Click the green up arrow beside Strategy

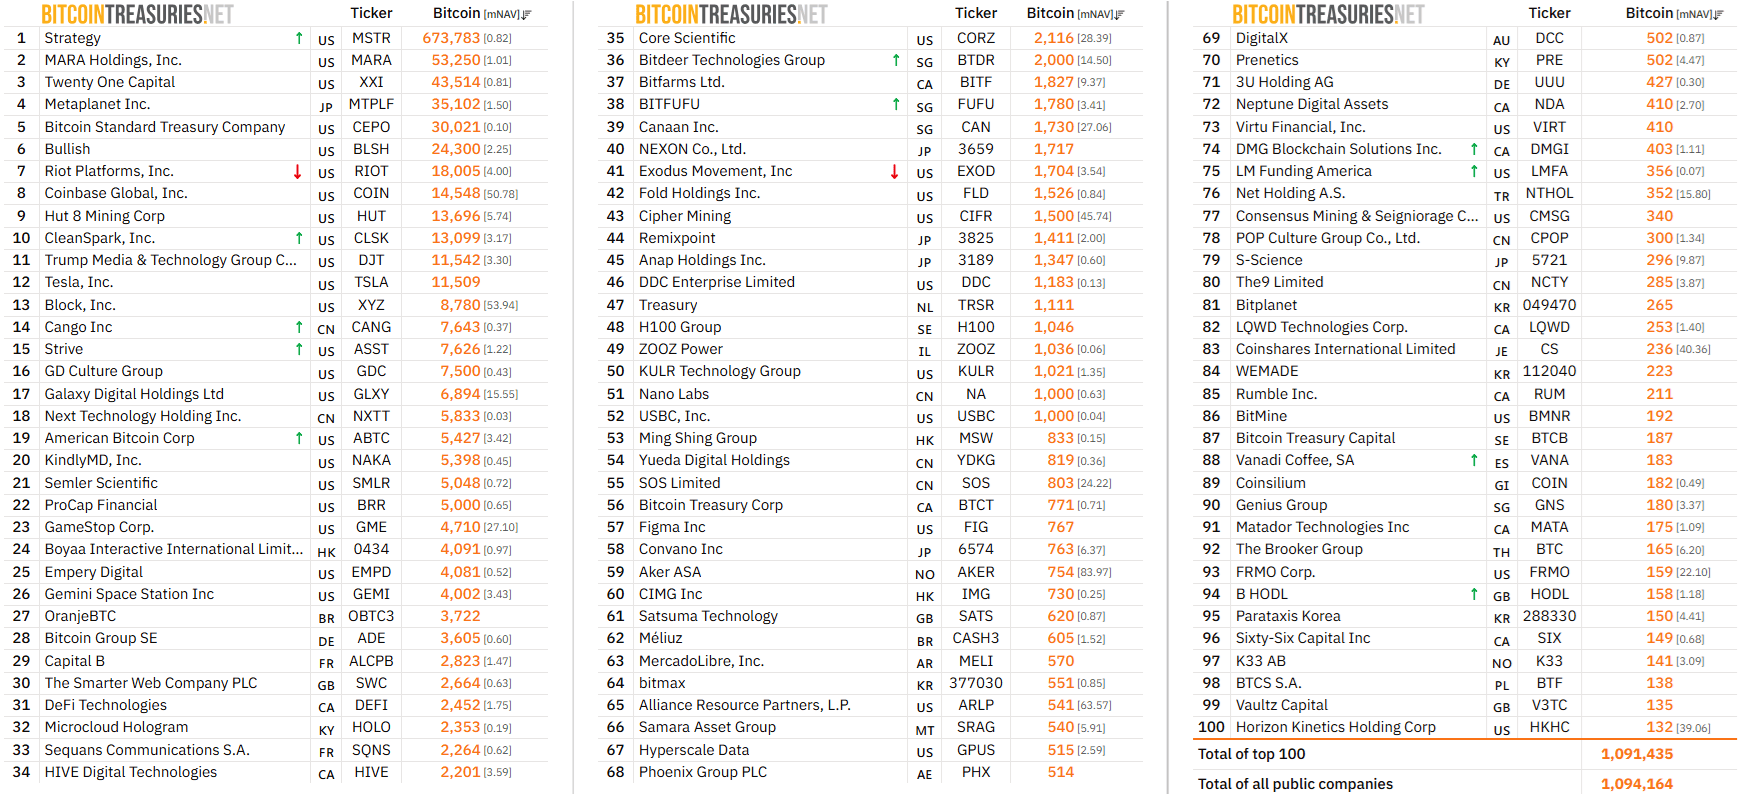point(298,38)
